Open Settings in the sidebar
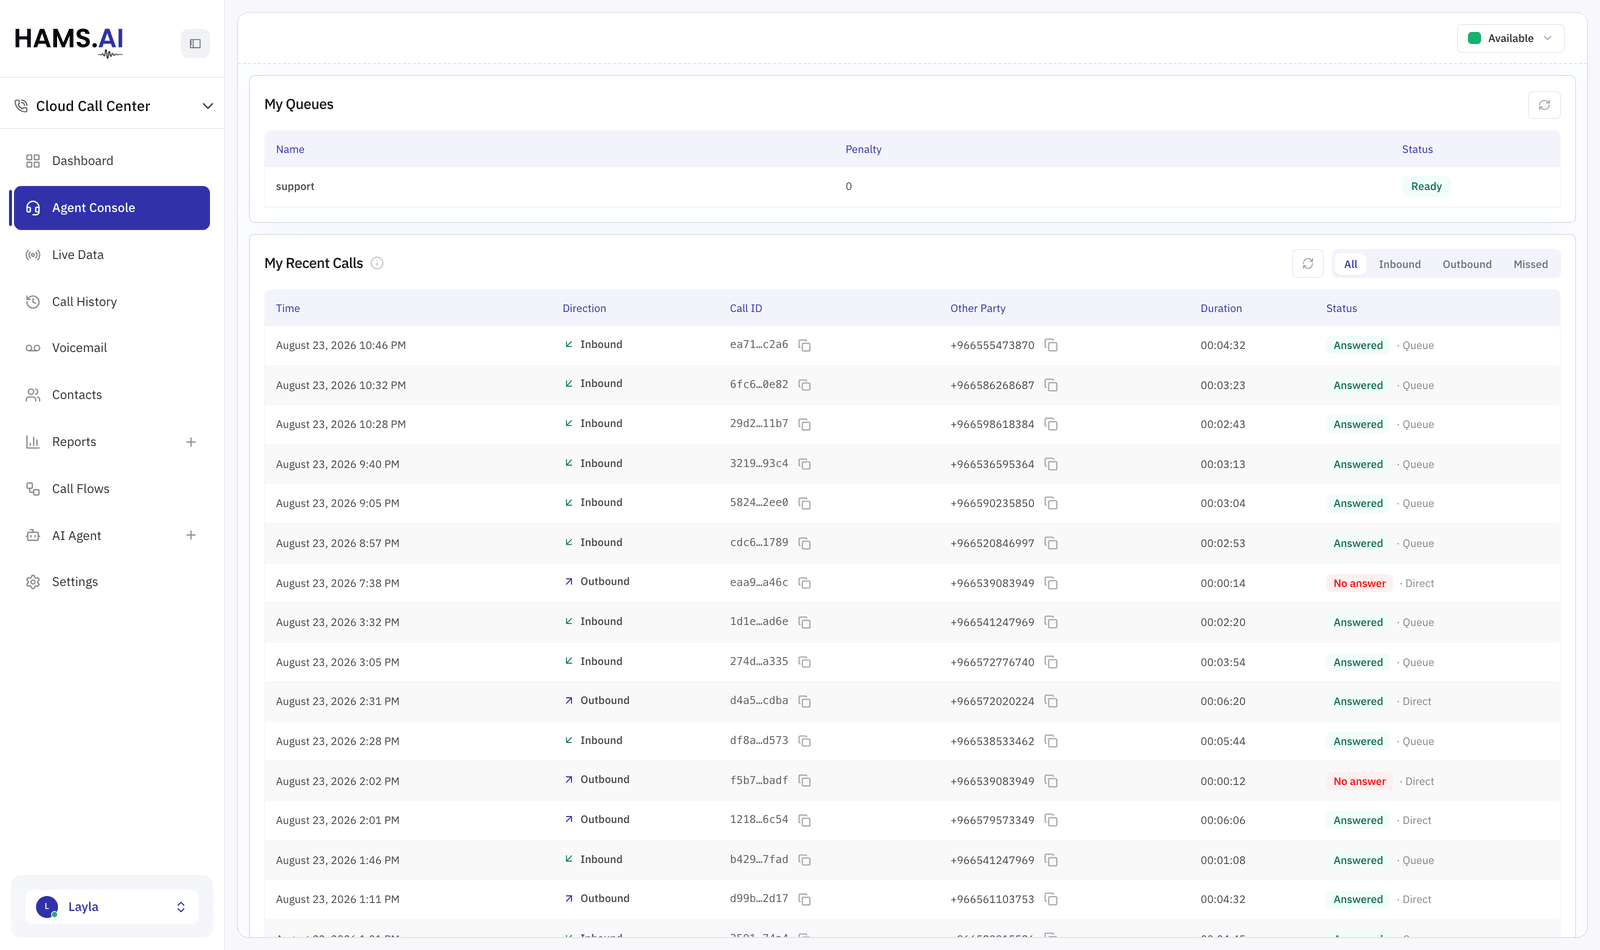The height and width of the screenshot is (950, 1600). 112,582
